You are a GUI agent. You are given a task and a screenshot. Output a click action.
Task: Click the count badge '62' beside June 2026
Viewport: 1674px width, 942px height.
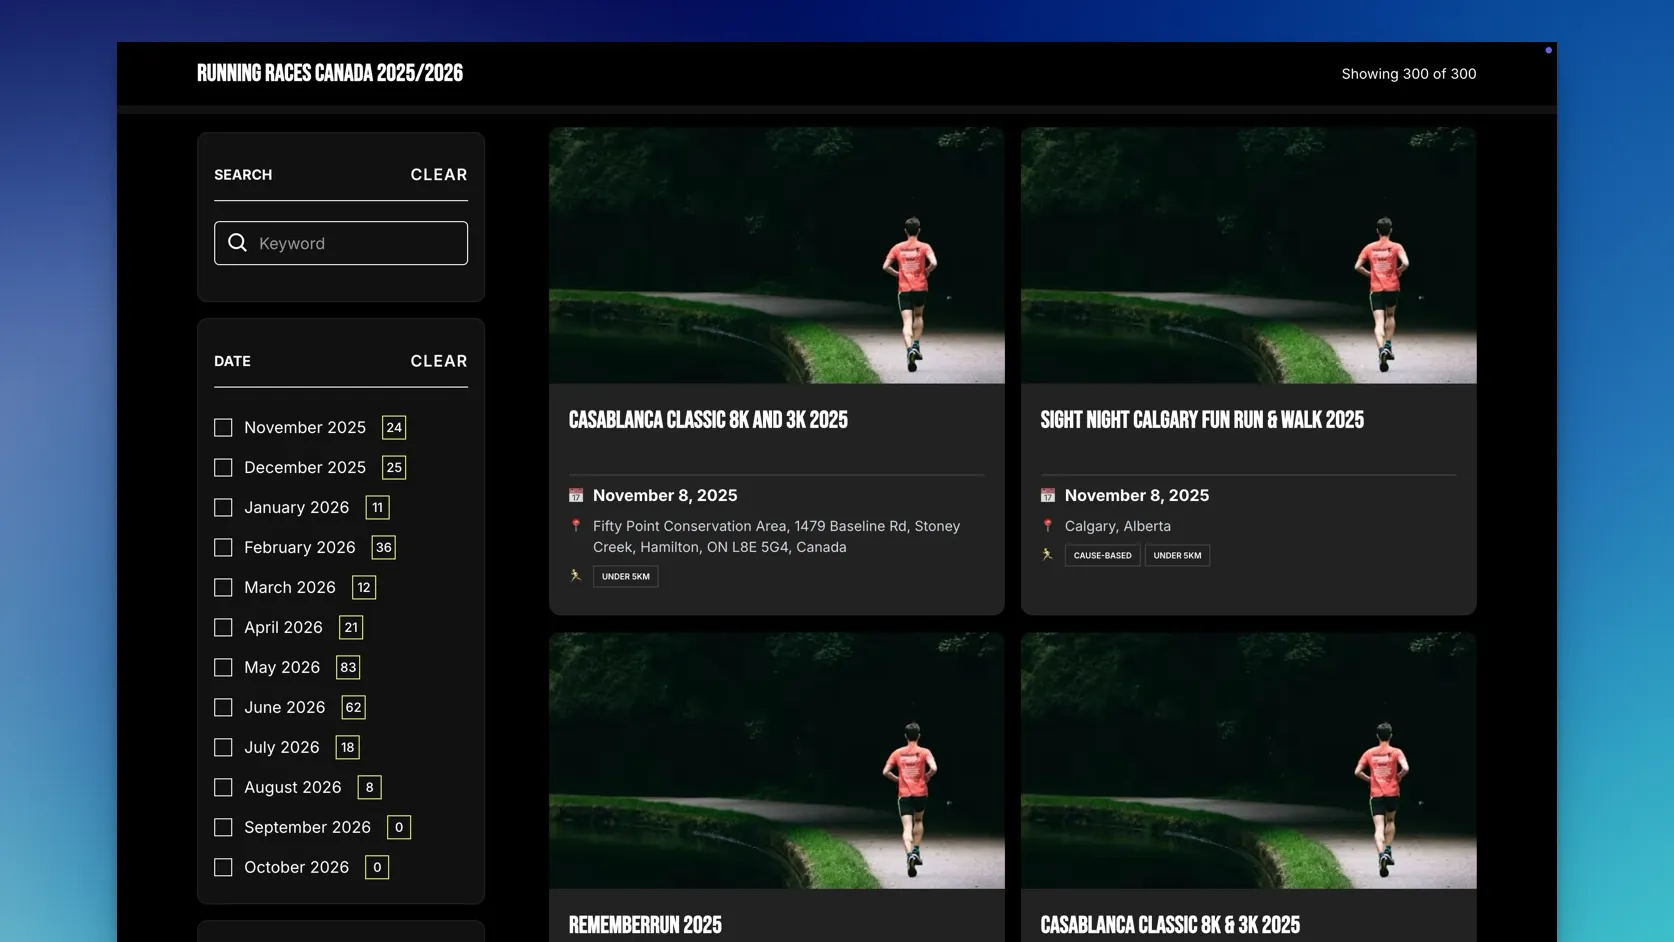pos(353,707)
